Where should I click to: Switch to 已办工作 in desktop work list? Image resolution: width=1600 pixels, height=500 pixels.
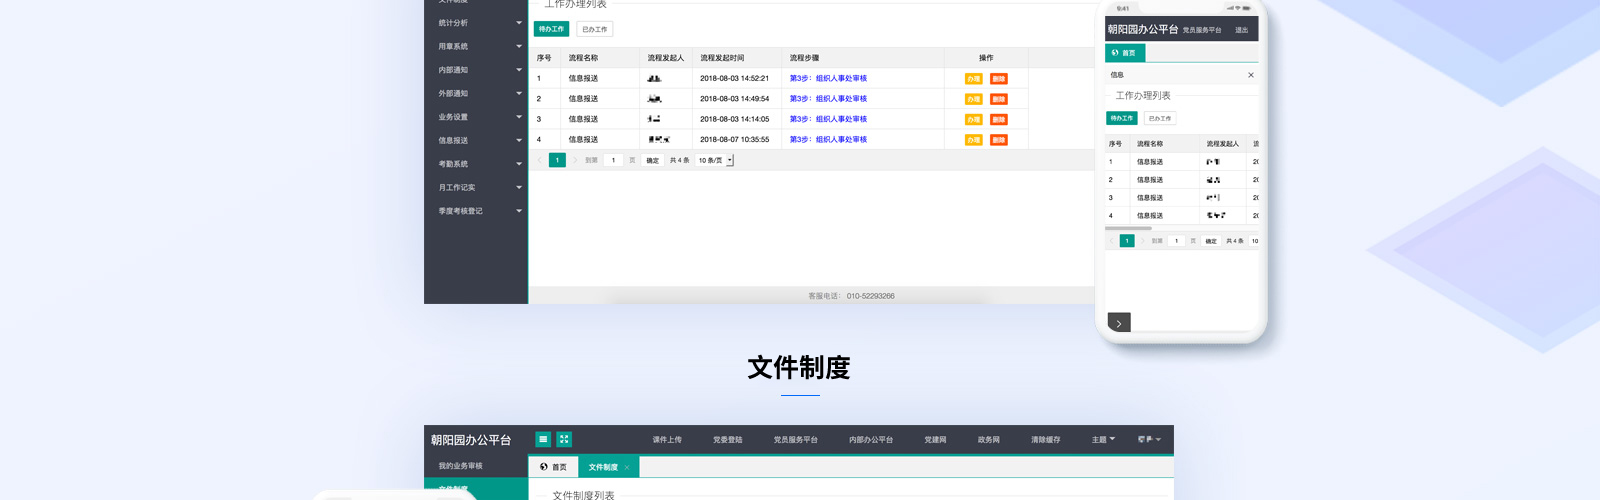coord(594,29)
